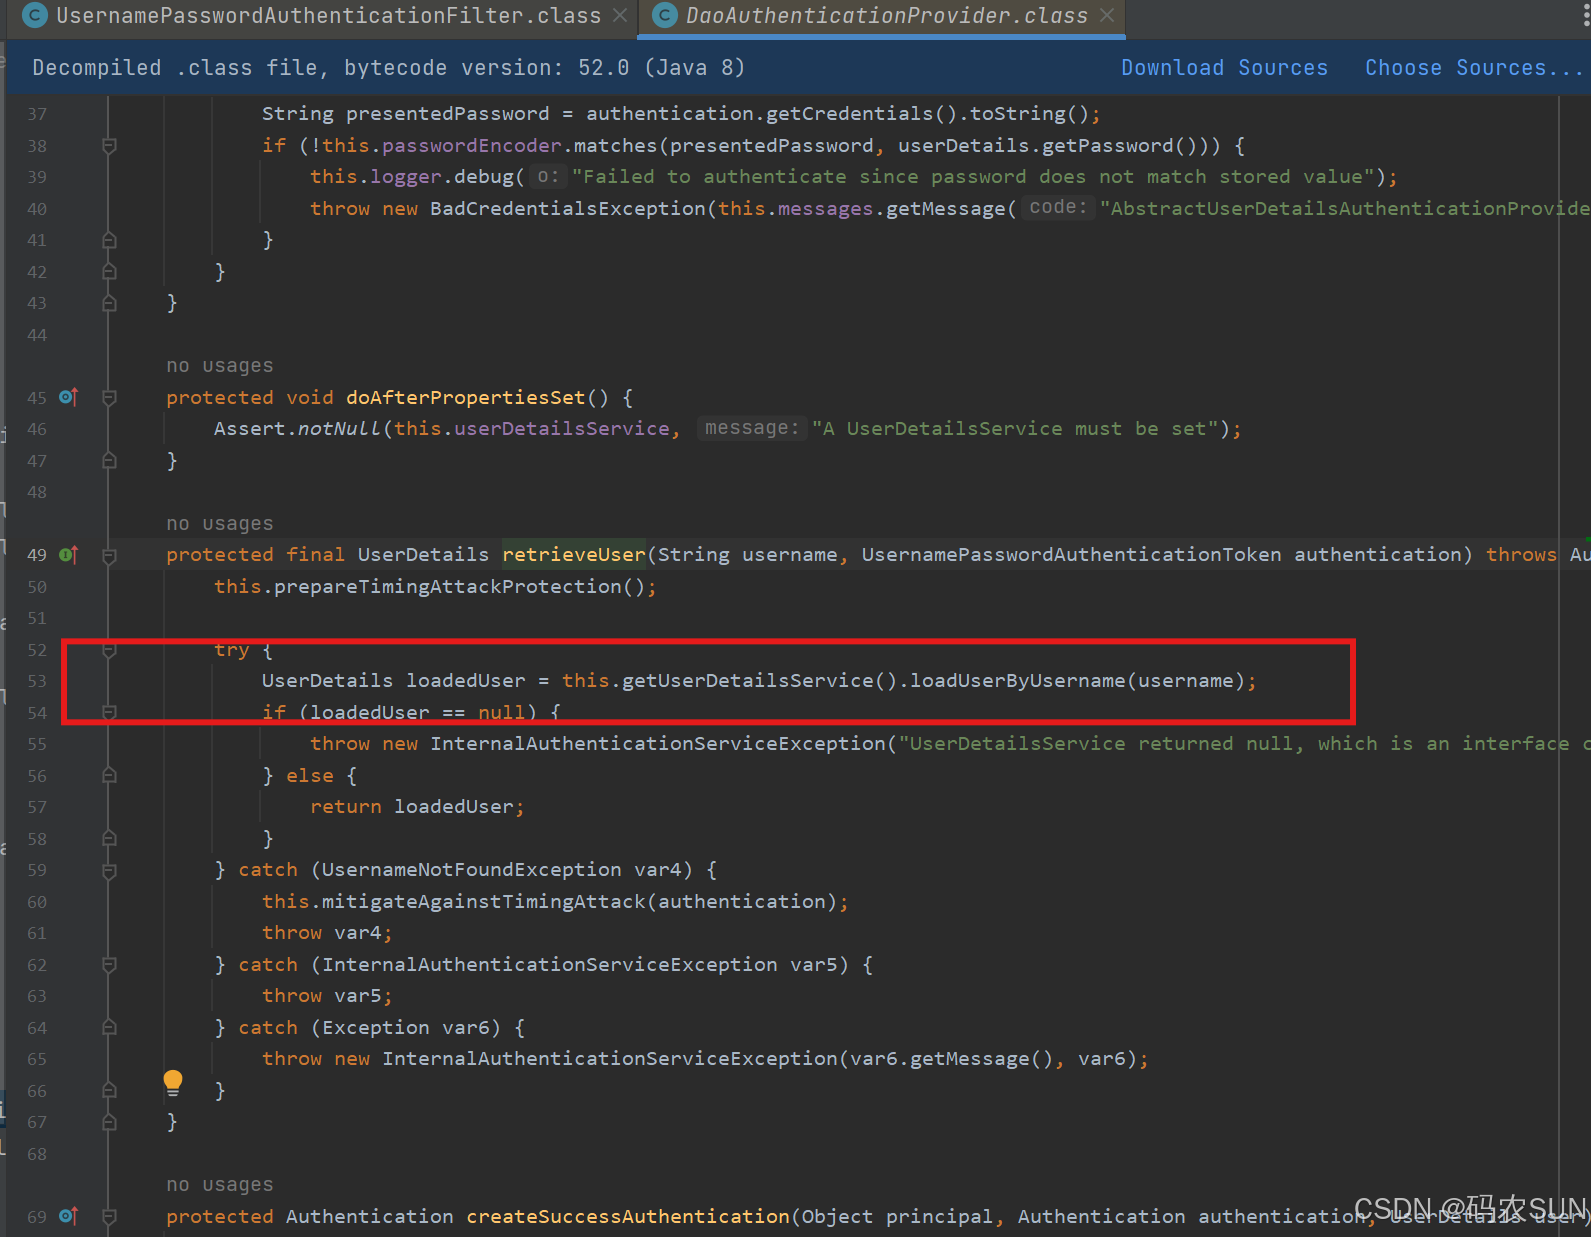This screenshot has height=1237, width=1591.
Task: Click the override gutter icon on line 69
Action: point(68,1216)
